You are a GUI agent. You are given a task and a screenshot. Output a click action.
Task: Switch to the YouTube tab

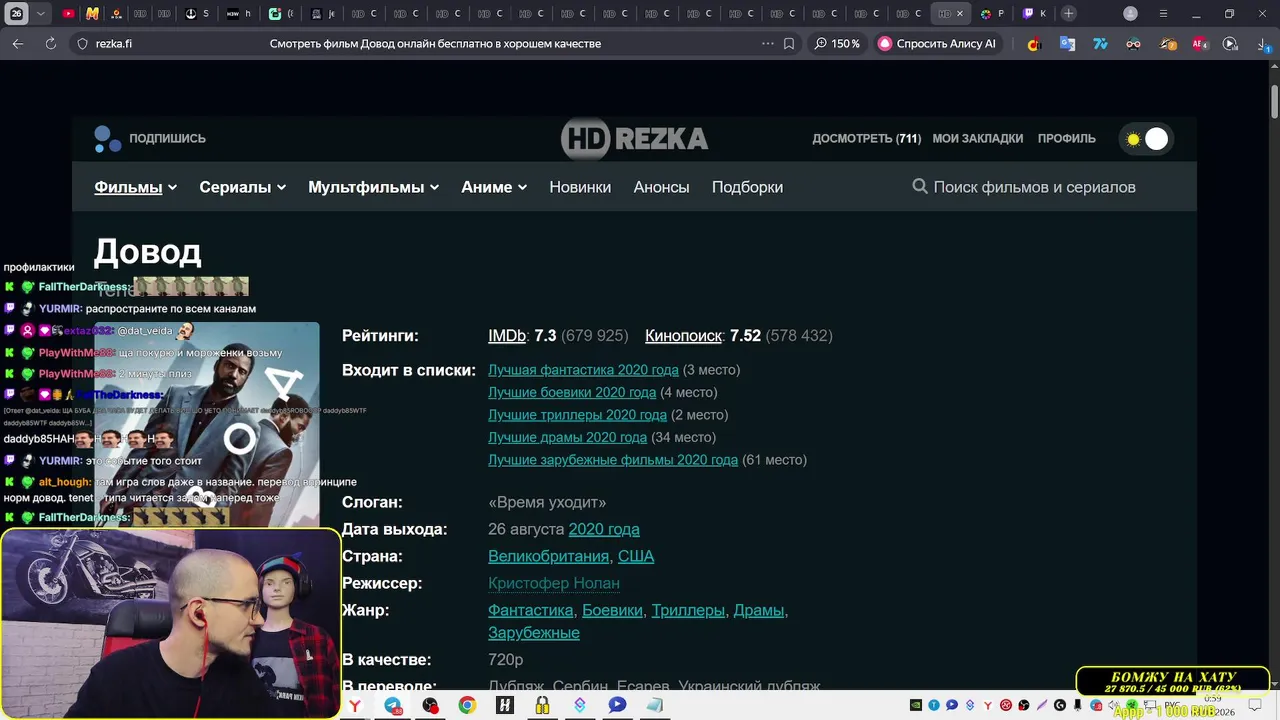(x=68, y=14)
